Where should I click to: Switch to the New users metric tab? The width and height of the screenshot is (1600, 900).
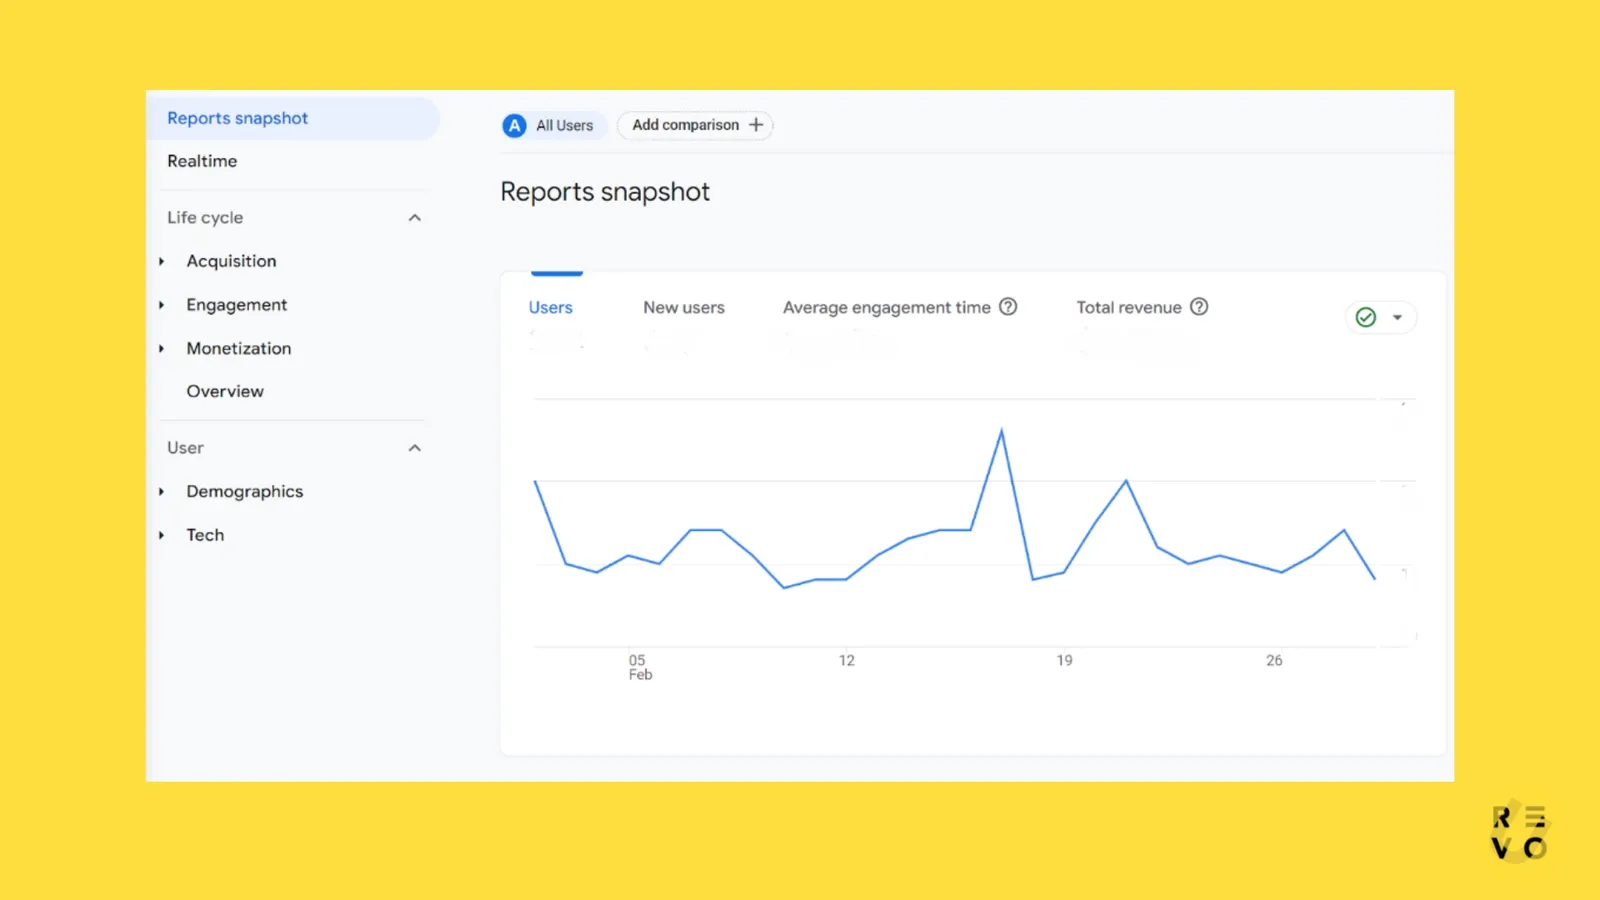click(x=684, y=307)
